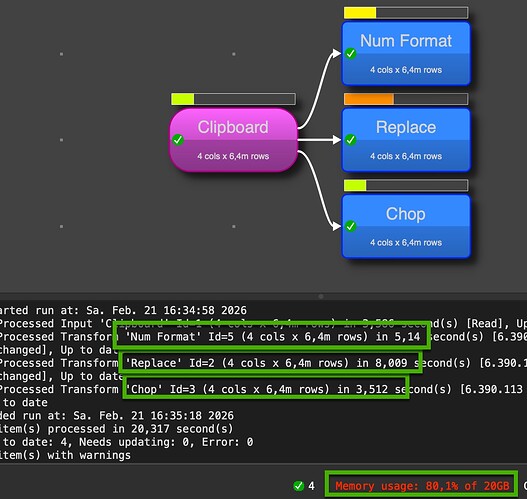The width and height of the screenshot is (527, 499).
Task: Click green checkmark on Replace node
Action: [x=351, y=140]
